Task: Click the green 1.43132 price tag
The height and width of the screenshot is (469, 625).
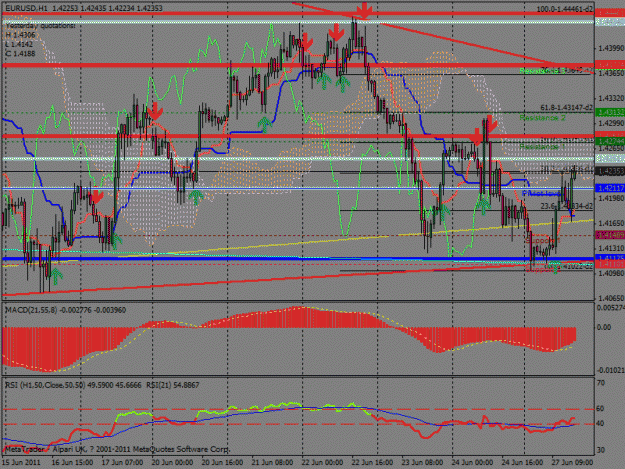Action: pyautogui.click(x=609, y=113)
